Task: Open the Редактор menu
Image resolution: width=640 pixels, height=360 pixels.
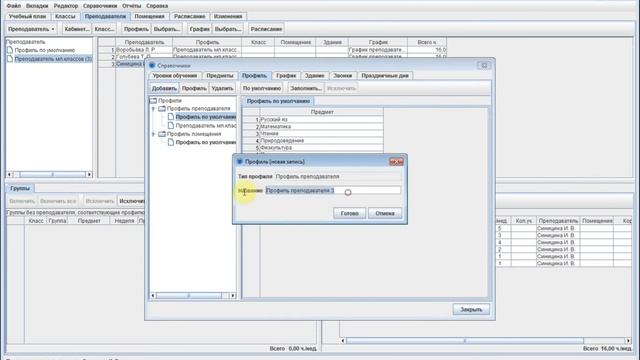Action: coord(66,6)
